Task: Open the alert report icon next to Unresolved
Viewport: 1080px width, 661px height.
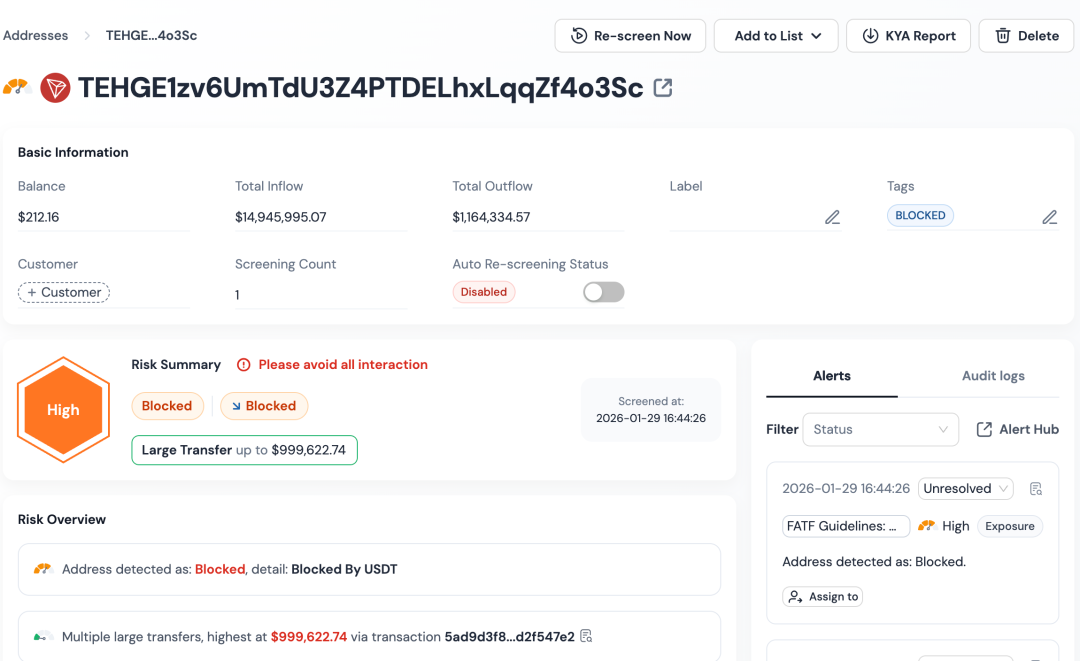Action: [1036, 489]
